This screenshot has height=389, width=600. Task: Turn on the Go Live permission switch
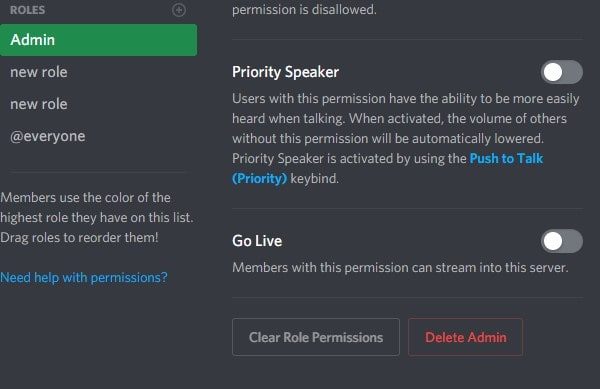click(561, 241)
